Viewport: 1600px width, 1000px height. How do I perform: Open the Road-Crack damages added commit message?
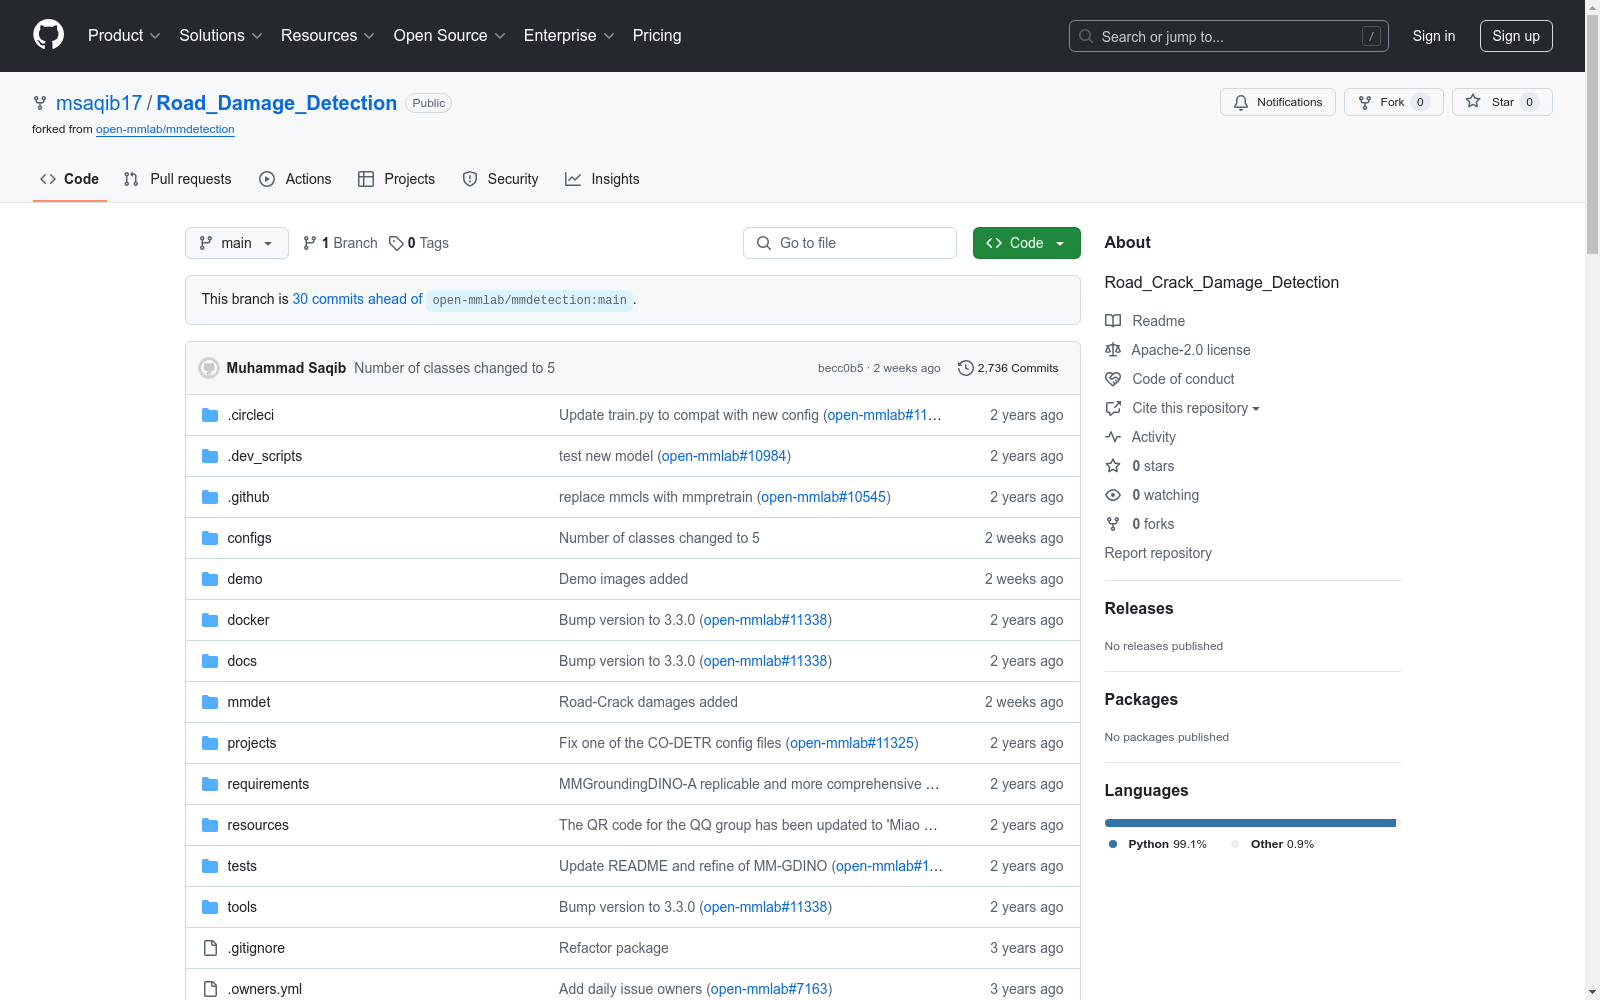(648, 702)
